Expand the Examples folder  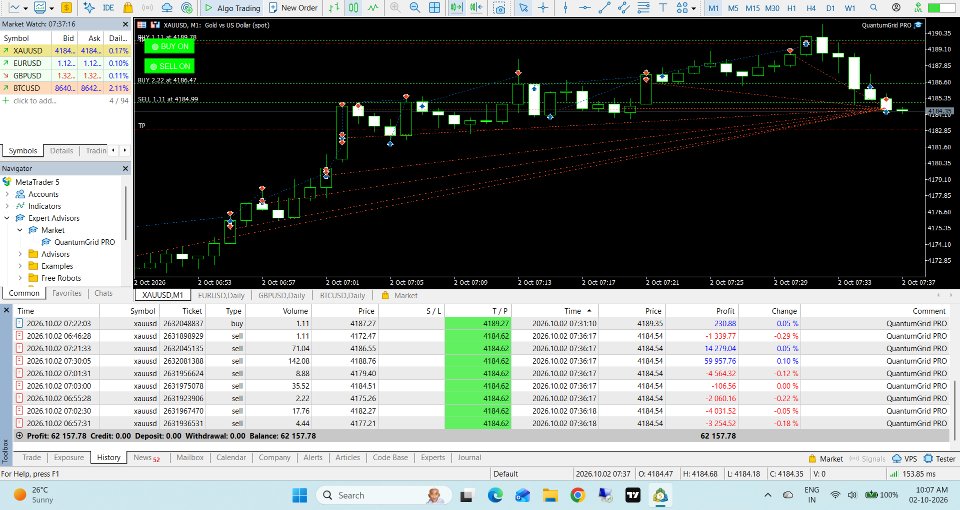pyautogui.click(x=20, y=266)
